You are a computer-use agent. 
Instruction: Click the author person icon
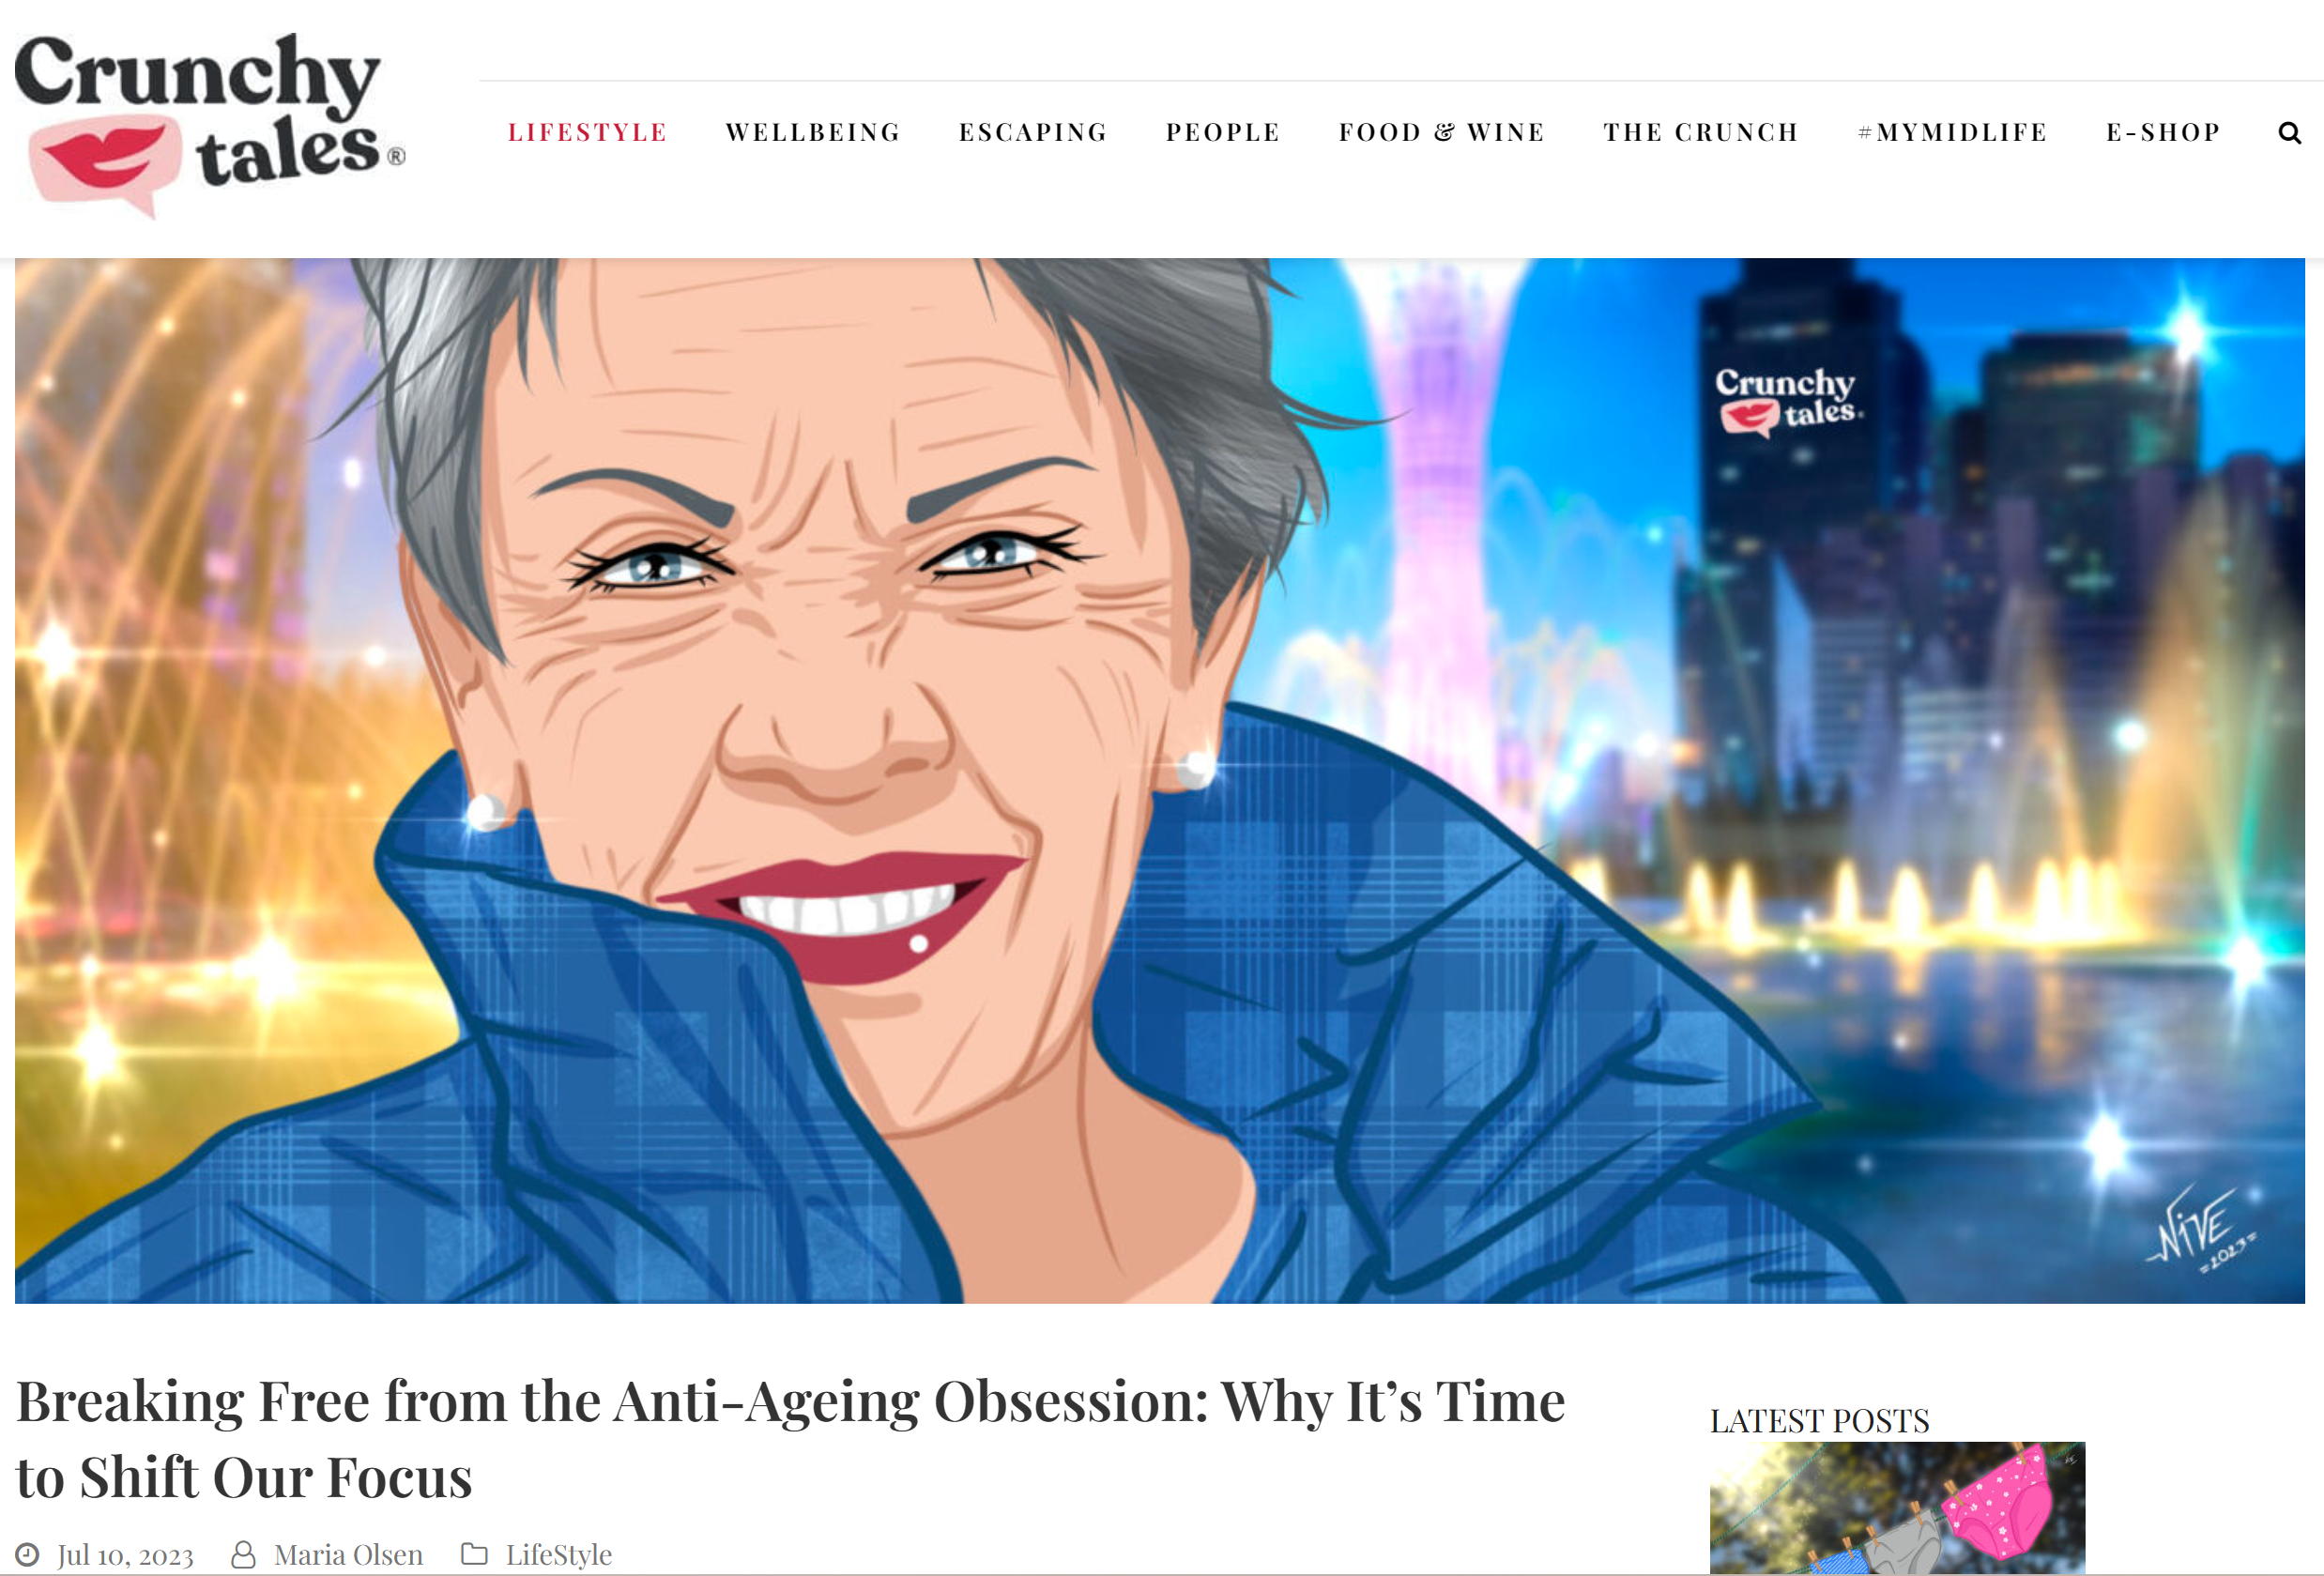(243, 1554)
